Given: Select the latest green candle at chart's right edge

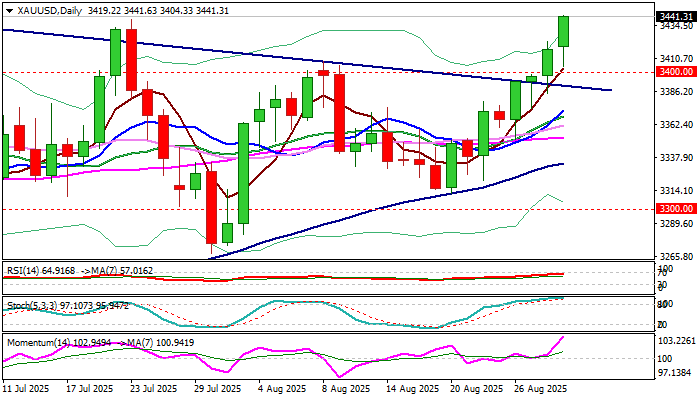Looking at the screenshot, I should pos(564,31).
